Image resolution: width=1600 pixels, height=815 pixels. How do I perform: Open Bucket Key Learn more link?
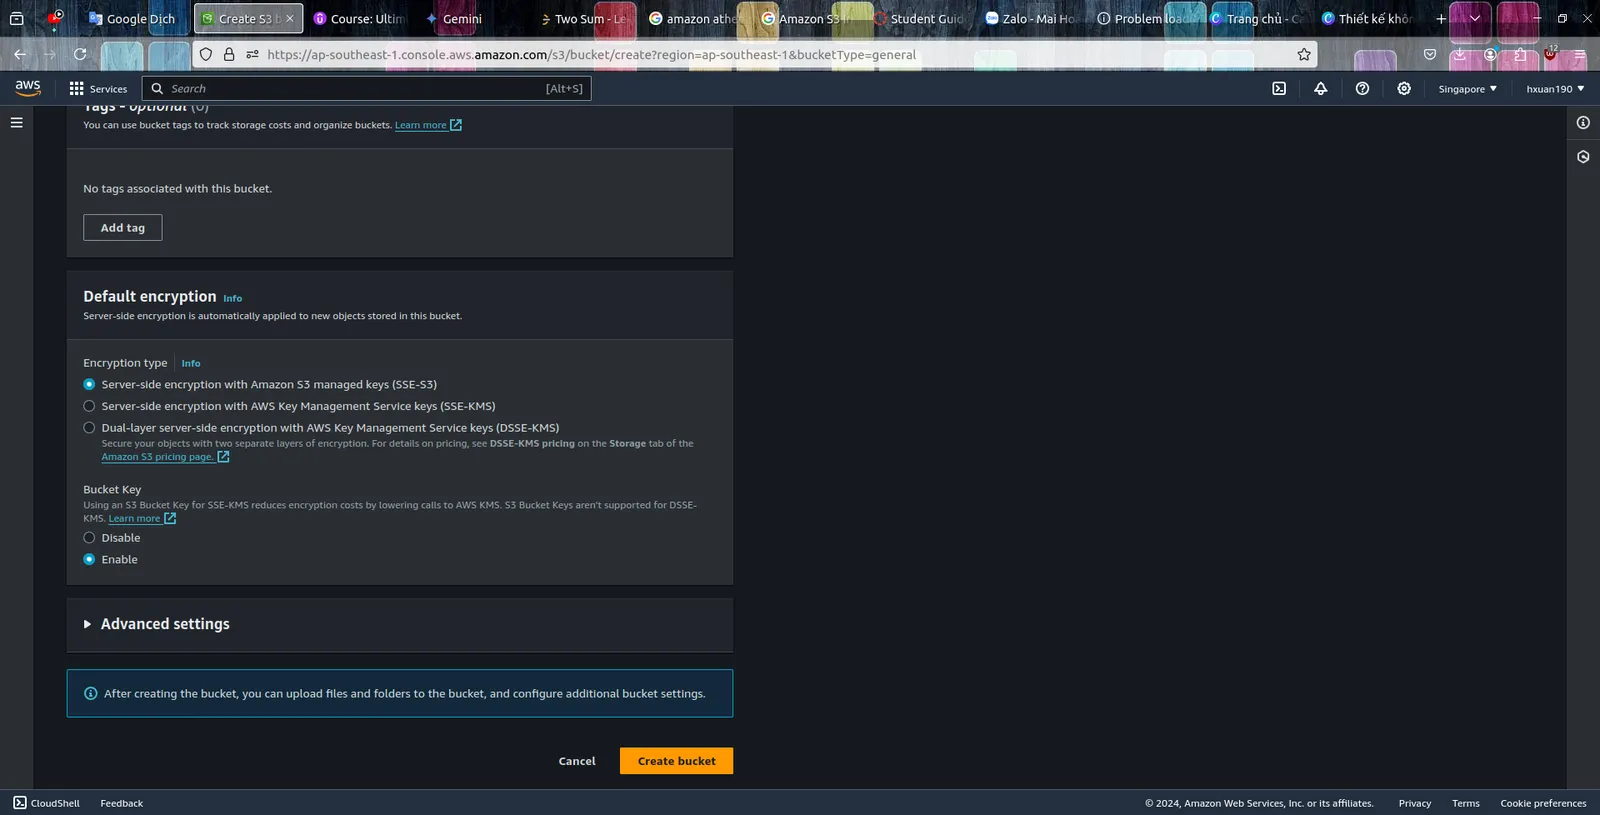pyautogui.click(x=142, y=518)
